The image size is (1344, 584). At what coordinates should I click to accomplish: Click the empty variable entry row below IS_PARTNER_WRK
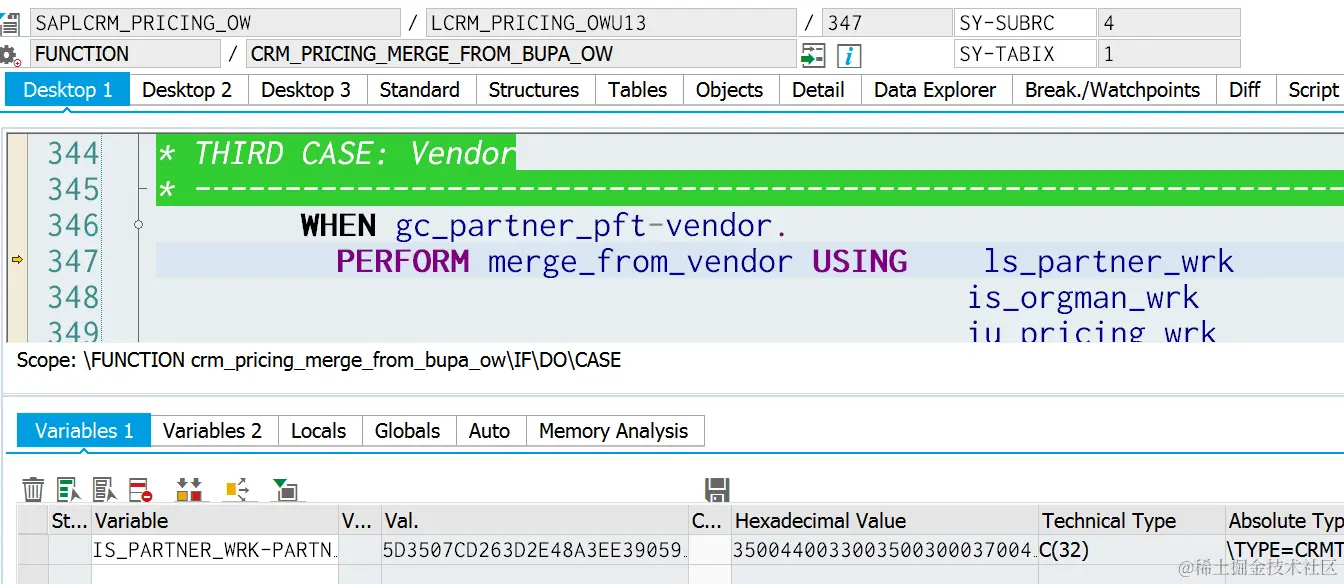tap(215, 575)
